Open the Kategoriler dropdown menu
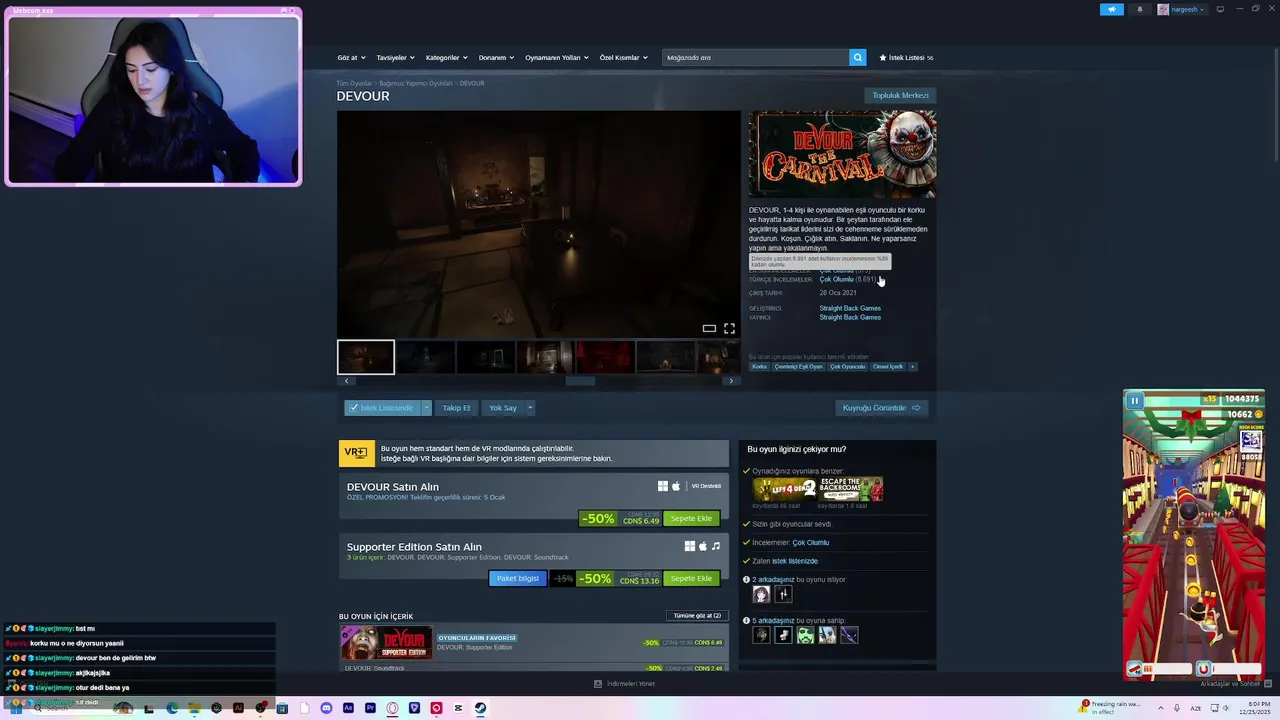1280x720 pixels. [446, 58]
